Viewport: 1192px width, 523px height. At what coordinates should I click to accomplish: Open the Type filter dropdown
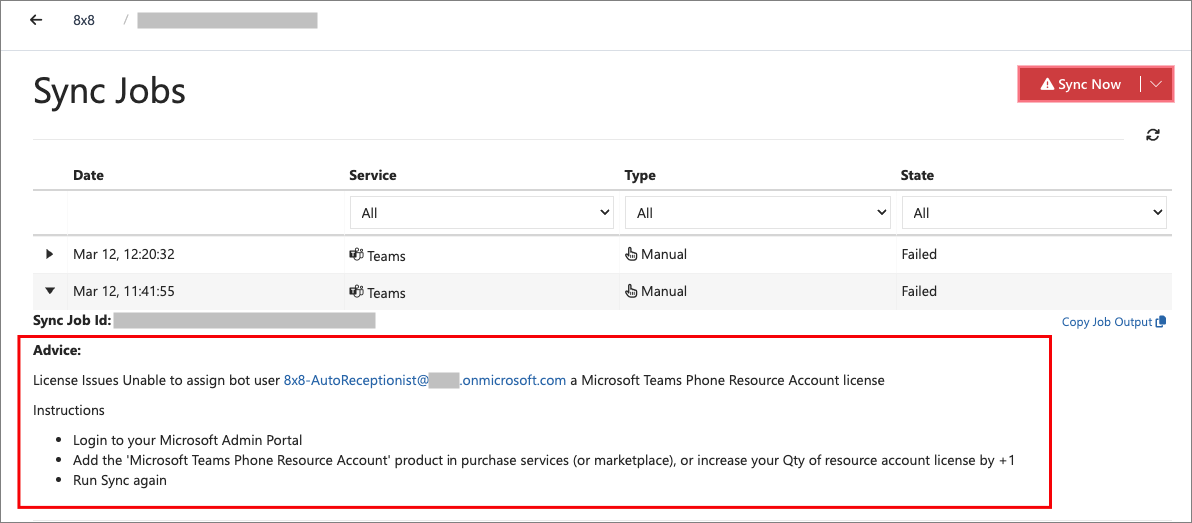click(x=757, y=214)
